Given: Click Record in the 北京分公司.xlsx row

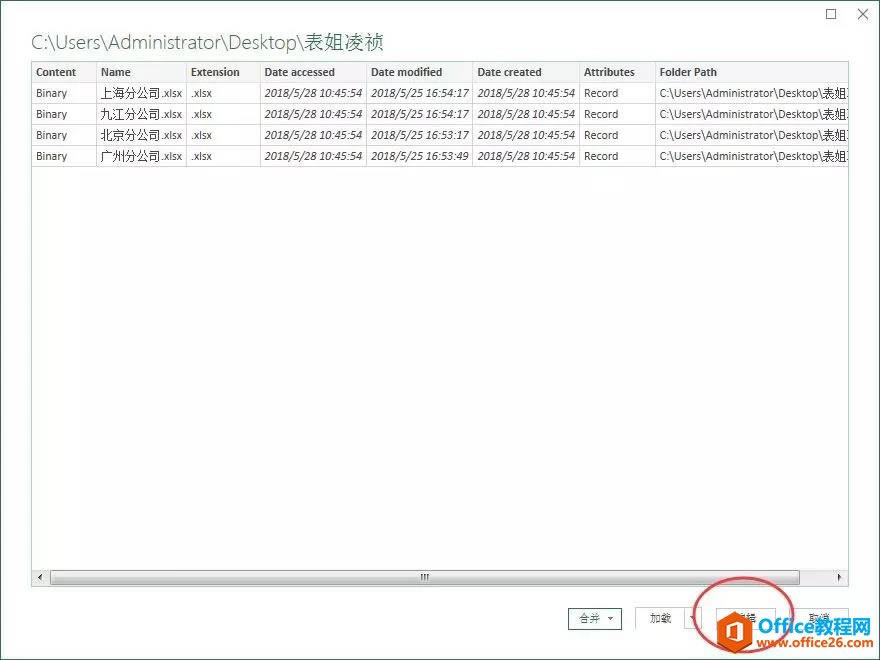Looking at the screenshot, I should tap(617, 135).
